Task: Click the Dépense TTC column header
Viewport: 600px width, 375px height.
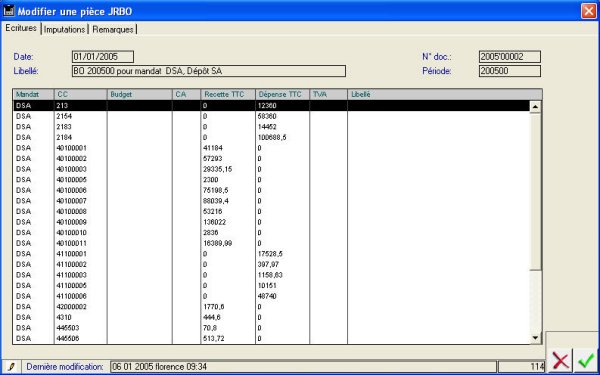Action: pos(282,95)
